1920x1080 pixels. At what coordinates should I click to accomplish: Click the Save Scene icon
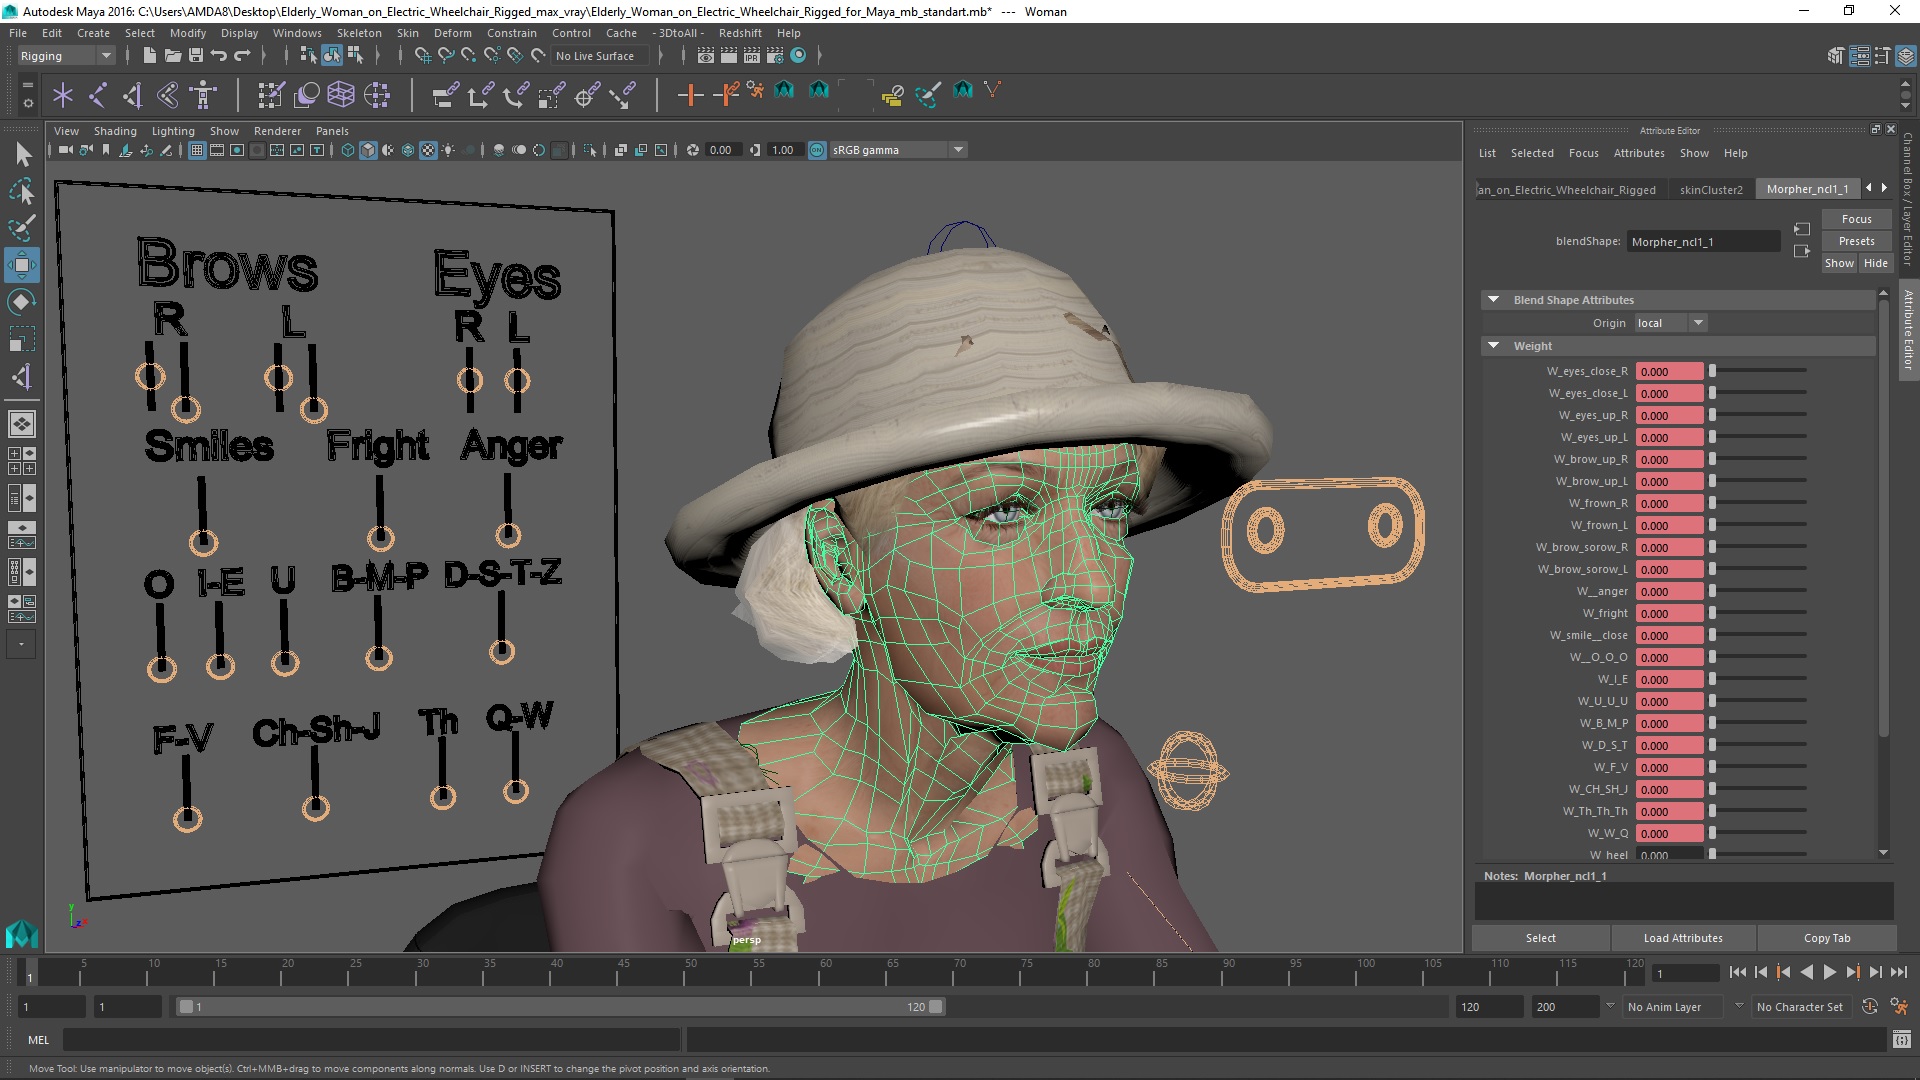click(x=195, y=56)
